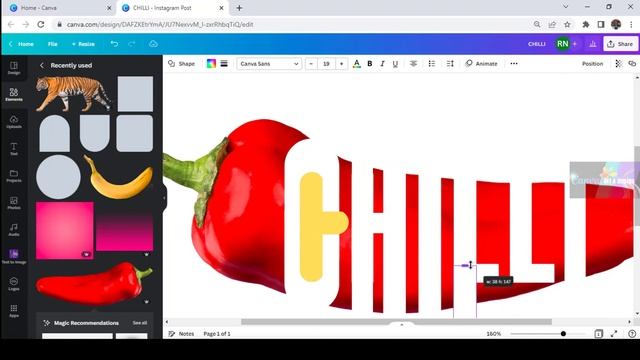Screen dimensions: 640x360
Task: Open the Projects panel in sidebar
Action: click(14, 176)
